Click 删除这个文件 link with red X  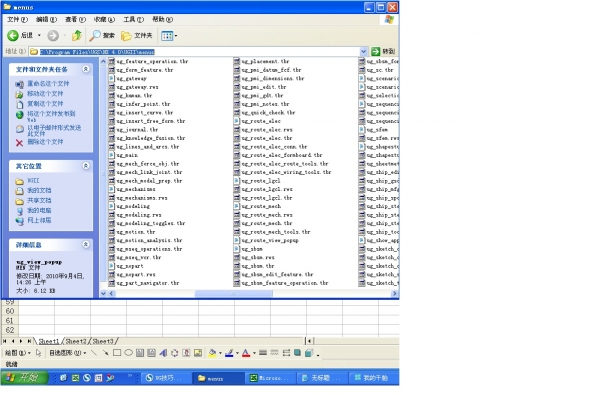point(45,142)
